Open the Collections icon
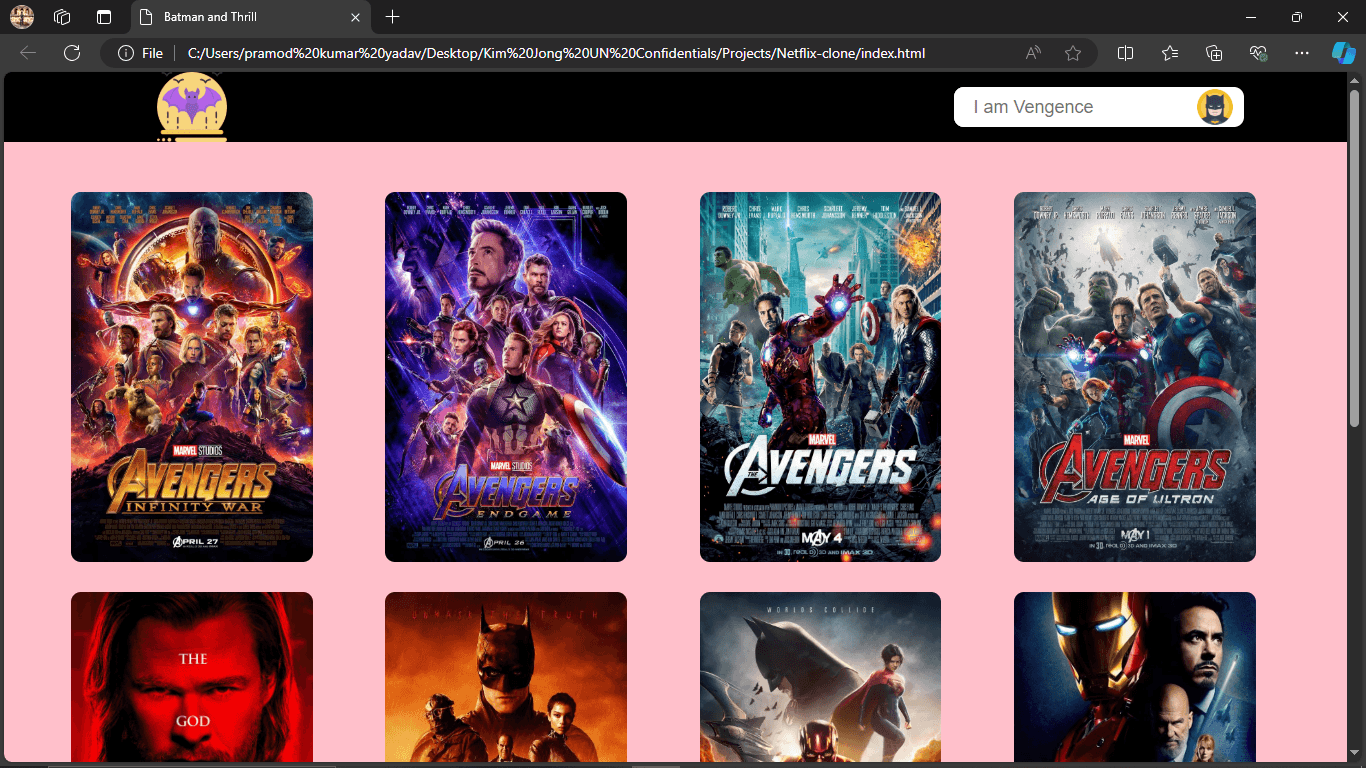 click(x=1214, y=53)
